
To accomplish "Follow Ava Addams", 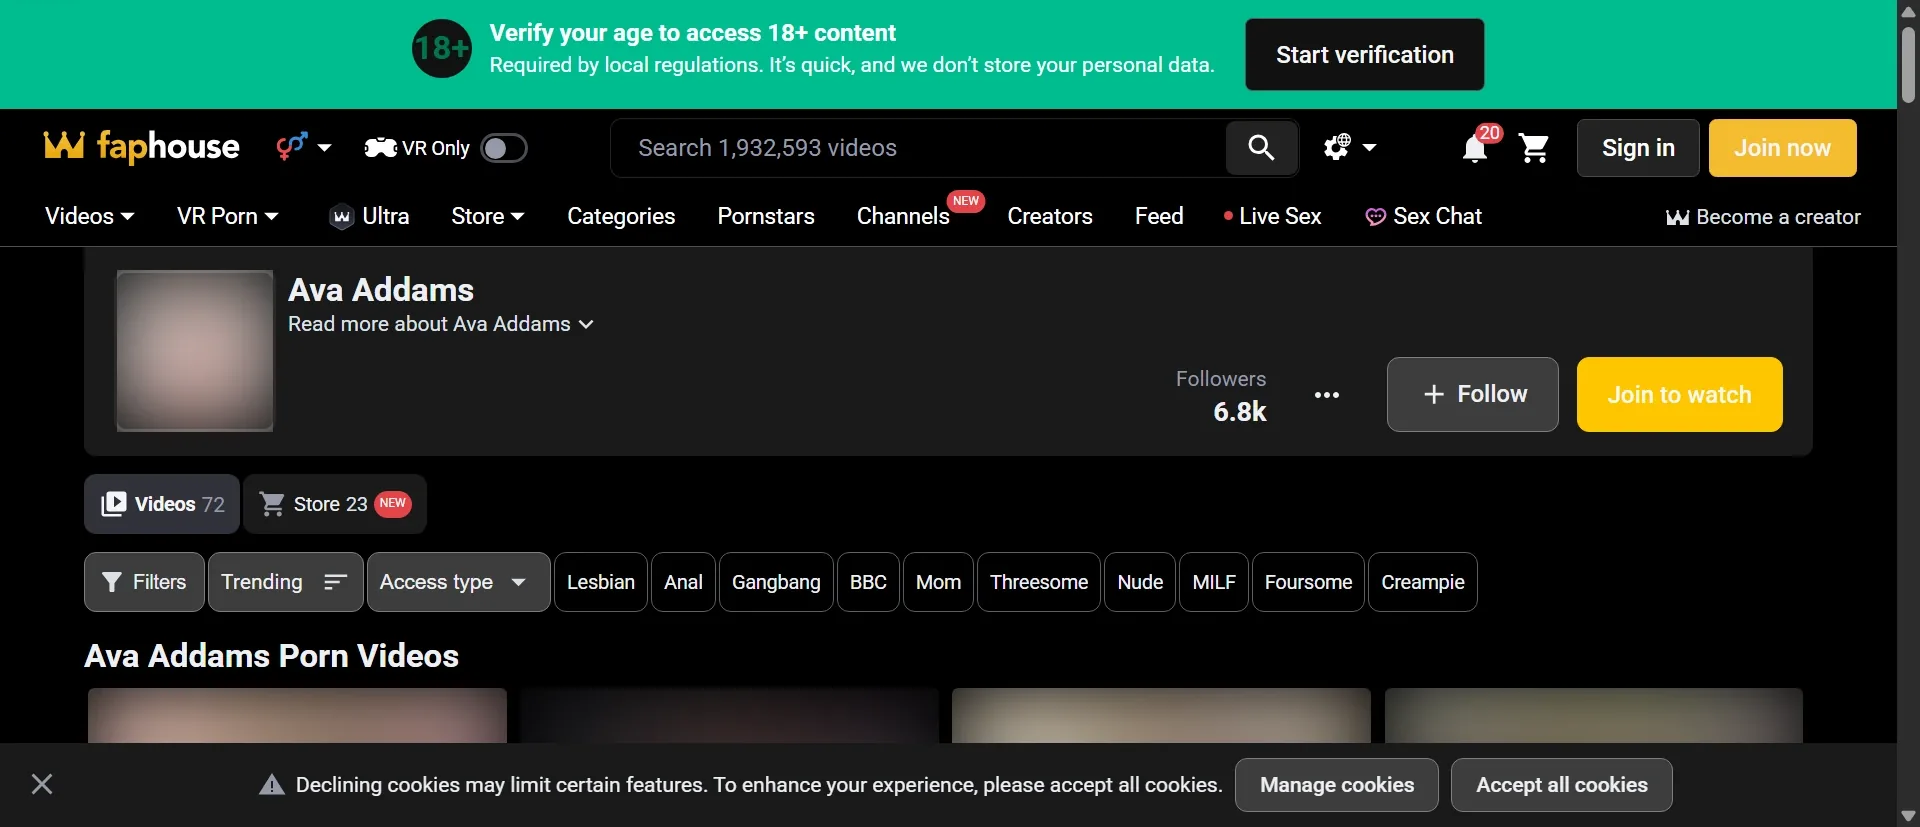I will tap(1473, 395).
